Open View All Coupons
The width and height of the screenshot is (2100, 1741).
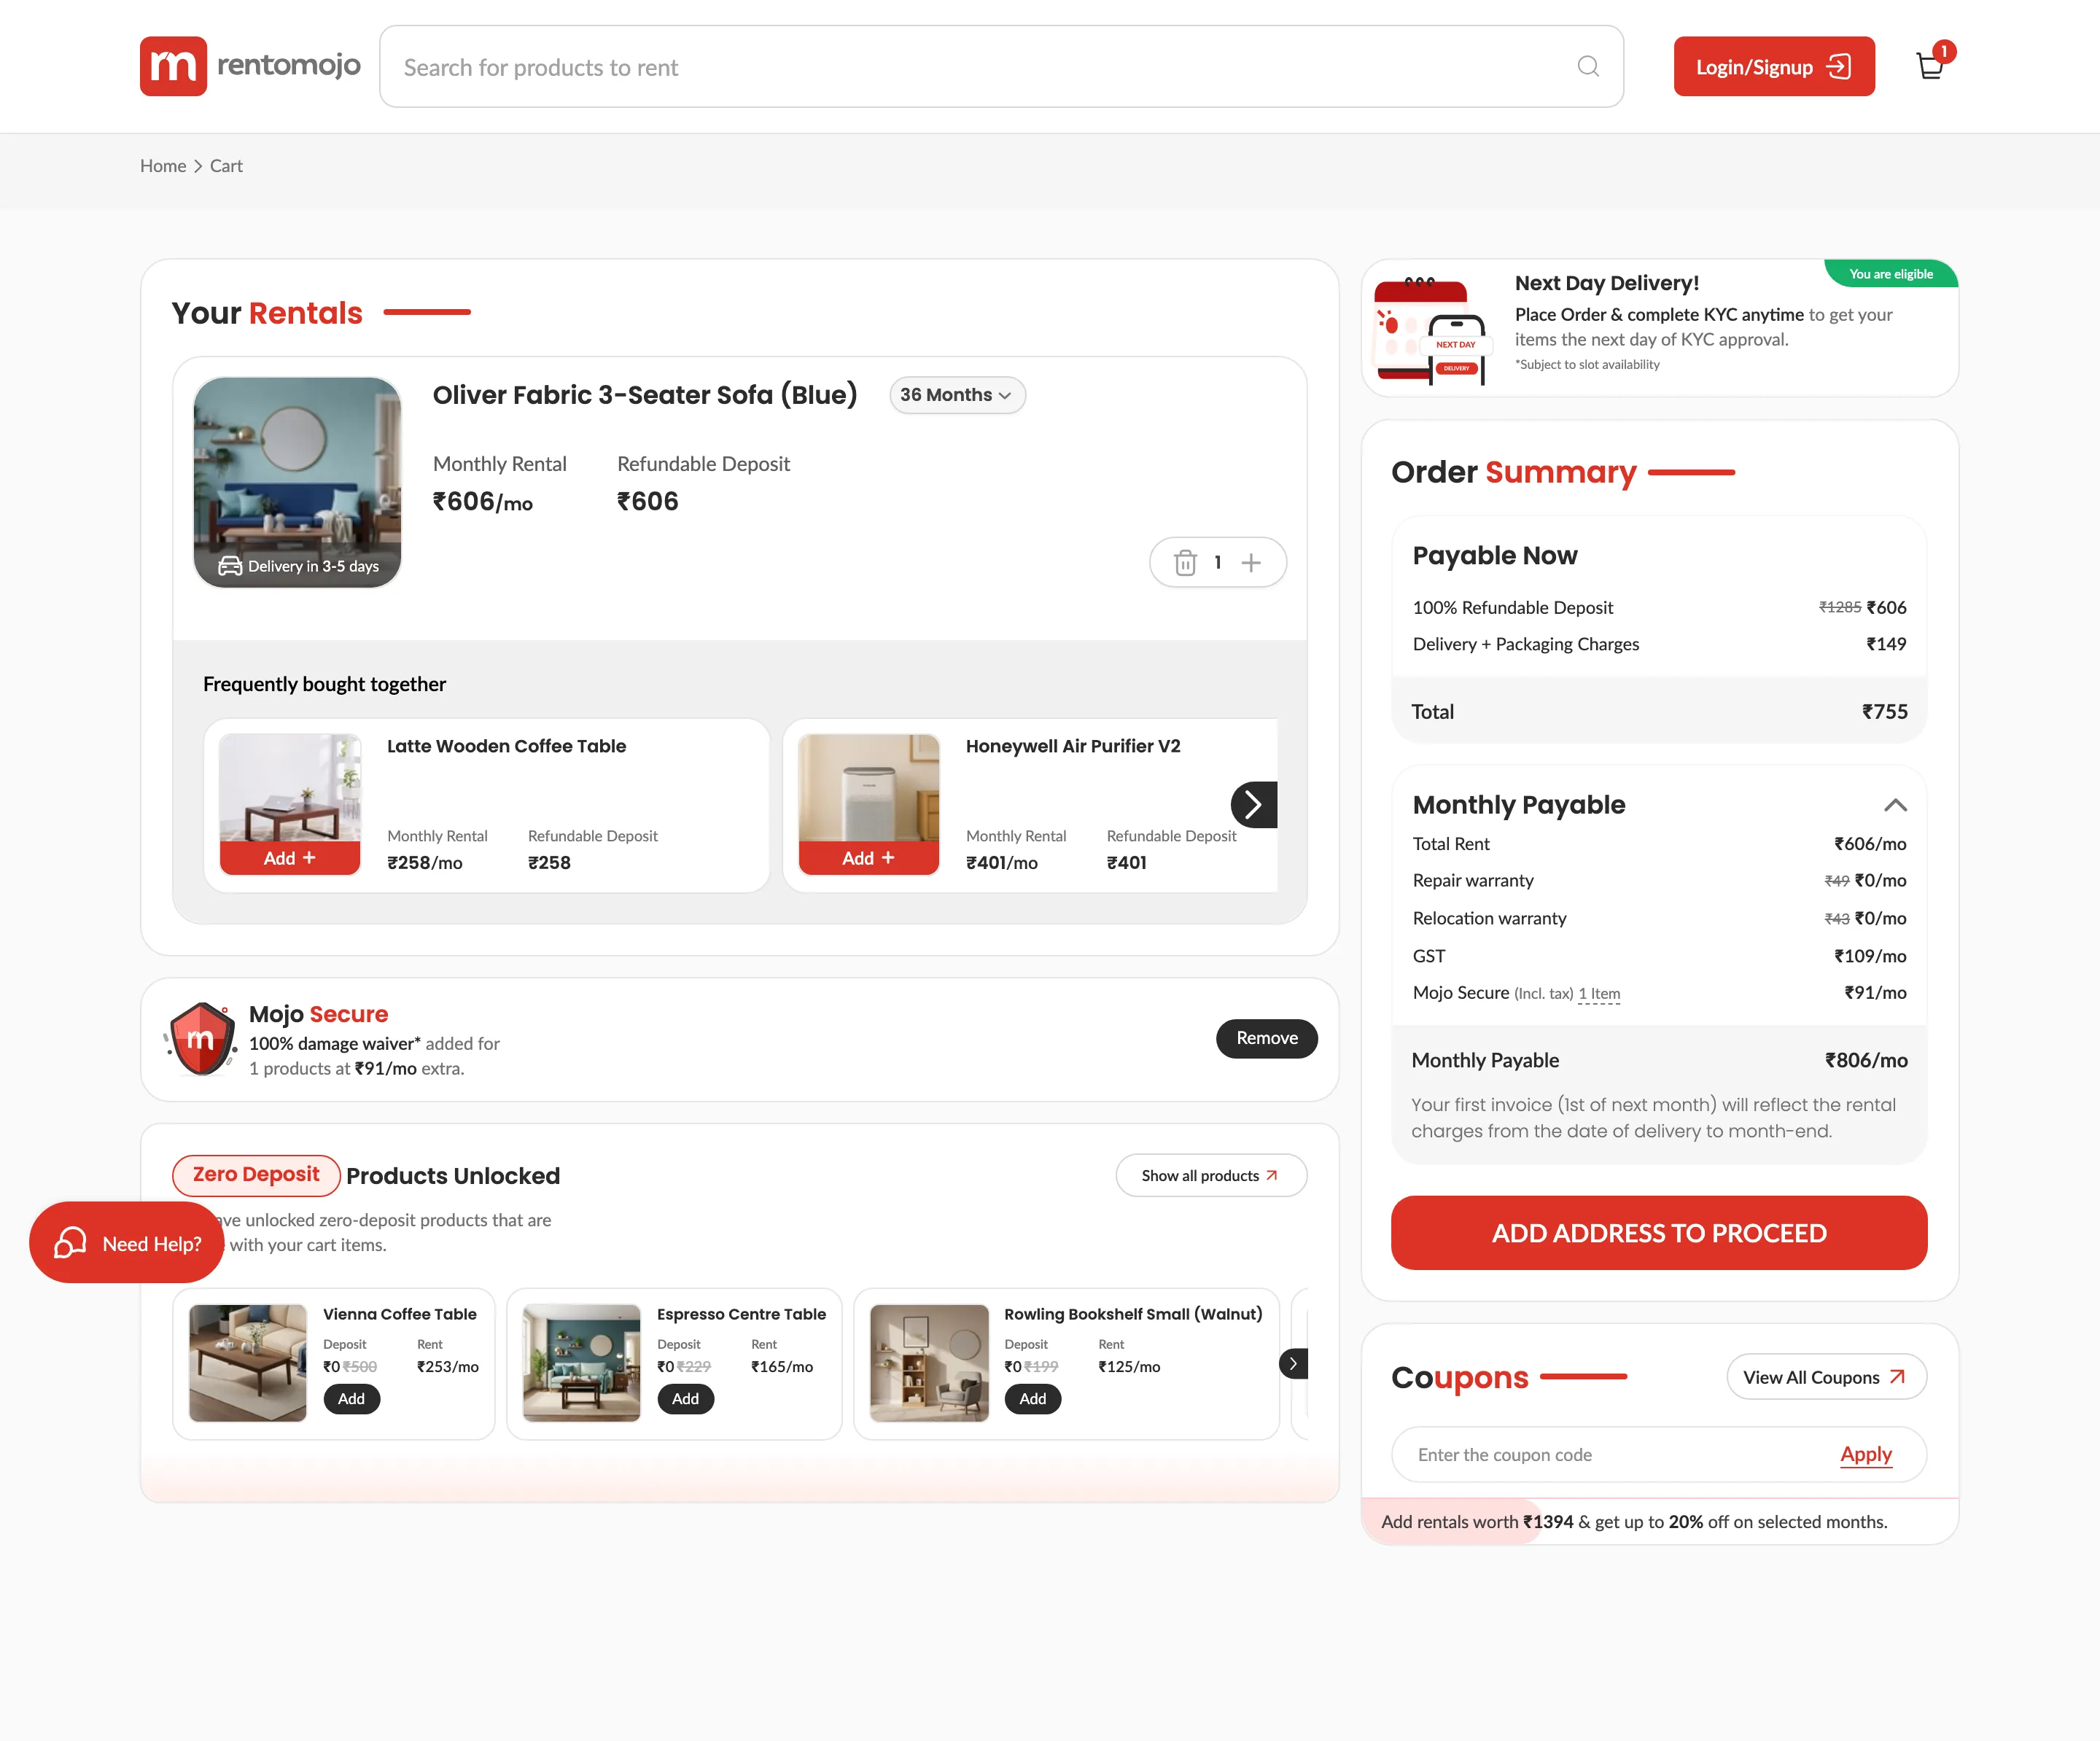tap(1826, 1377)
